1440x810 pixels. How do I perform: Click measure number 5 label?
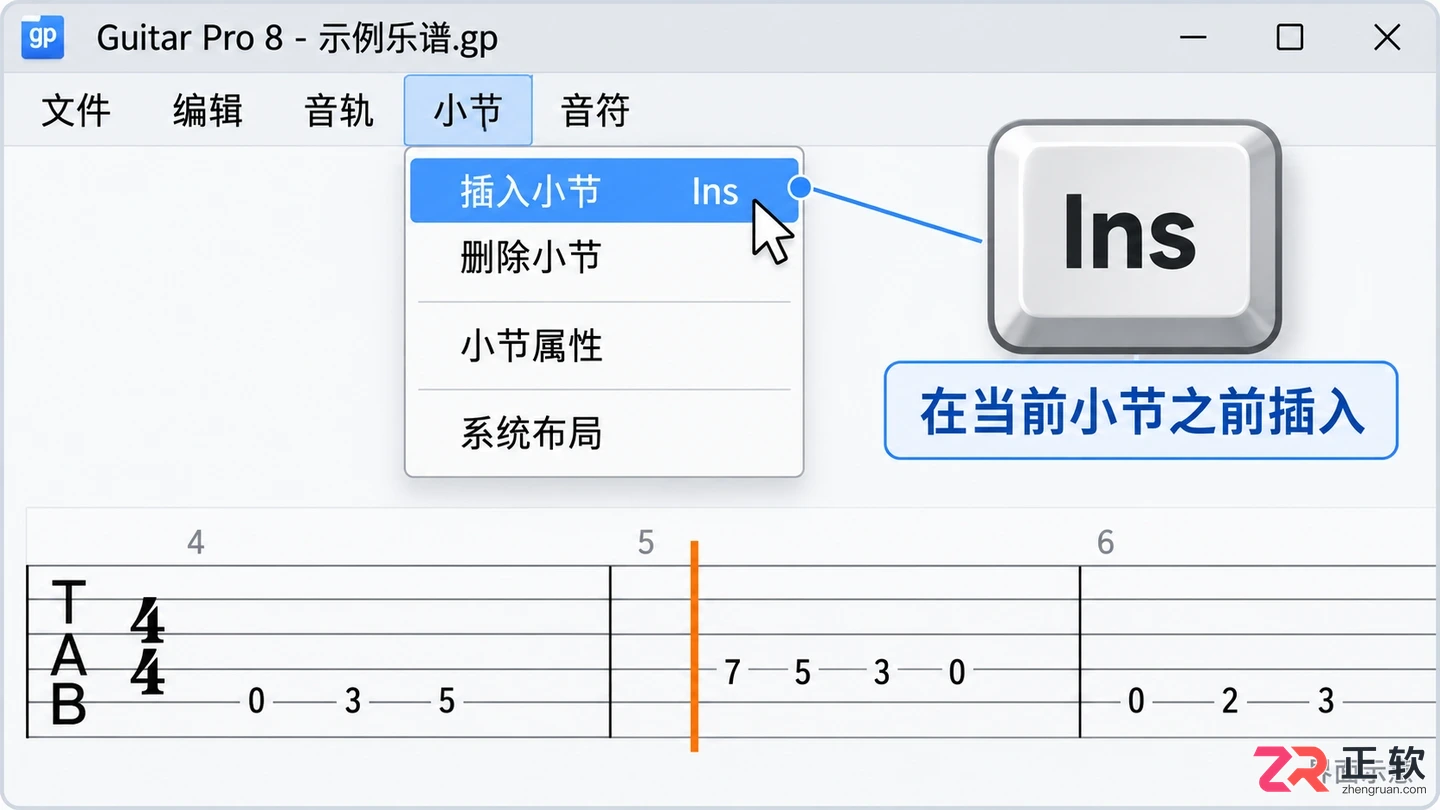coord(646,543)
